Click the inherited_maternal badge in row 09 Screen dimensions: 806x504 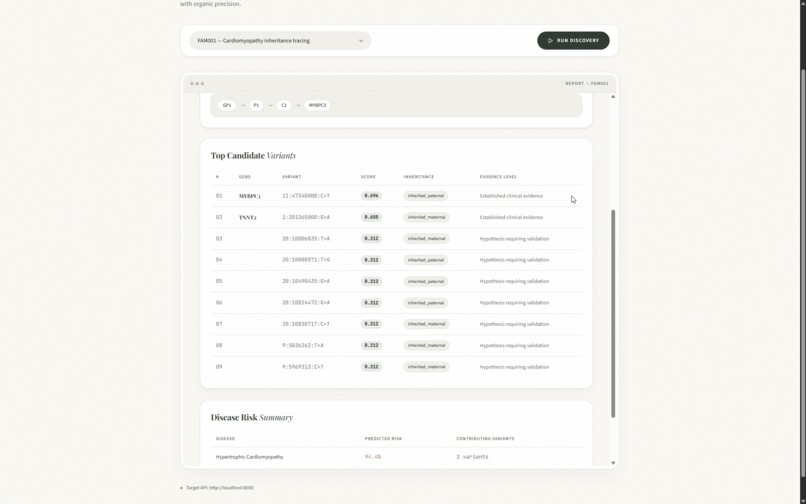[x=426, y=367]
